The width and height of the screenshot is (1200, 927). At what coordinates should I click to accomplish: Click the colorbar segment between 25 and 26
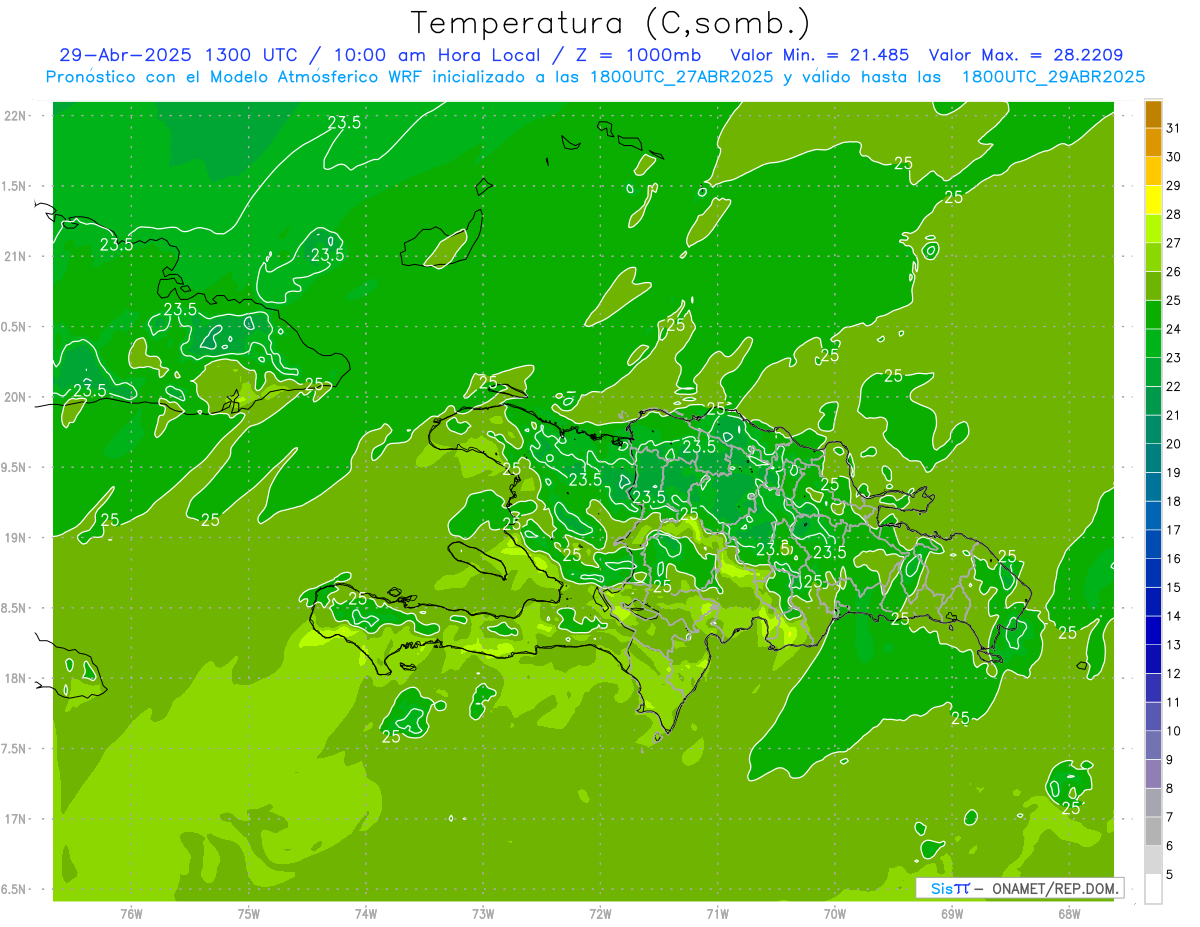point(1153,287)
